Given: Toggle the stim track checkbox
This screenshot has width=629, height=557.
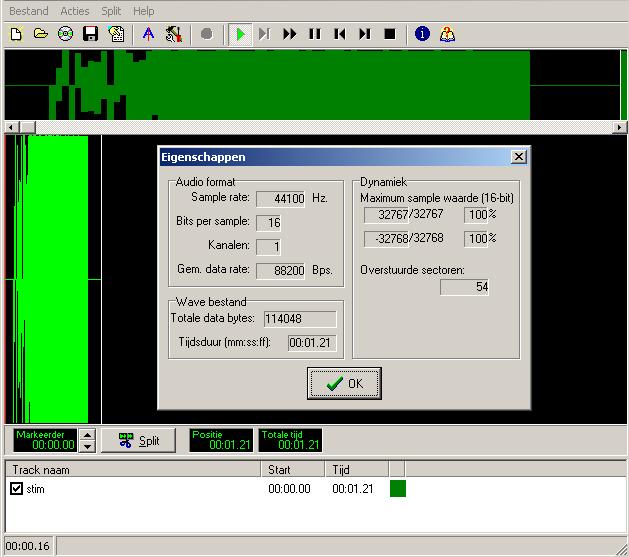Looking at the screenshot, I should pos(16,488).
